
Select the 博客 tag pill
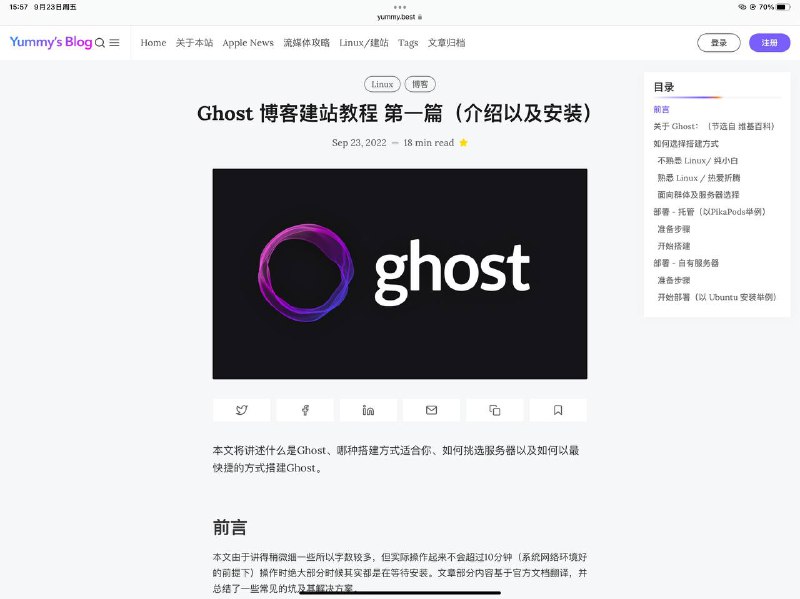(420, 84)
